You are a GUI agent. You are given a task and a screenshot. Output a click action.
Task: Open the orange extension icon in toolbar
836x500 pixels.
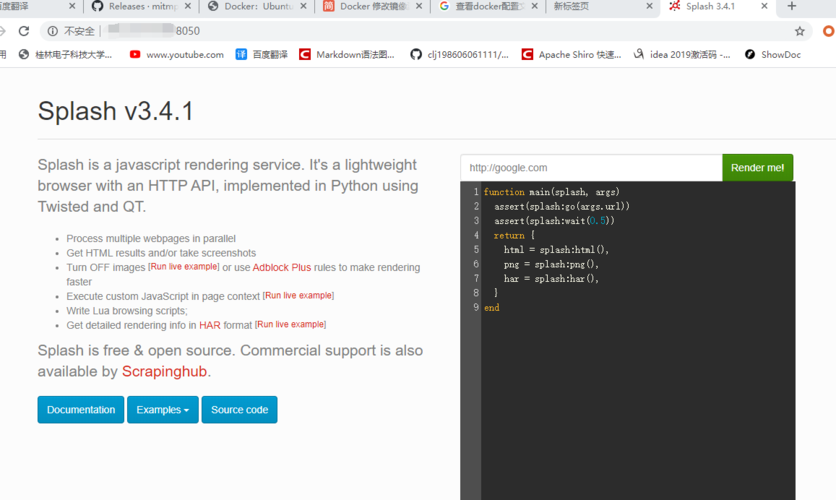829,31
